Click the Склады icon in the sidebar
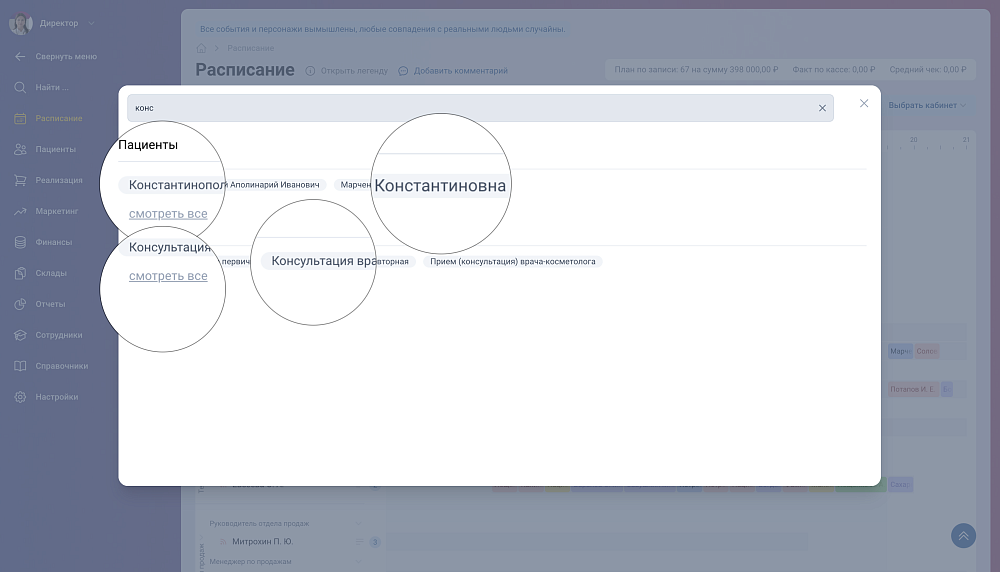 tap(20, 273)
